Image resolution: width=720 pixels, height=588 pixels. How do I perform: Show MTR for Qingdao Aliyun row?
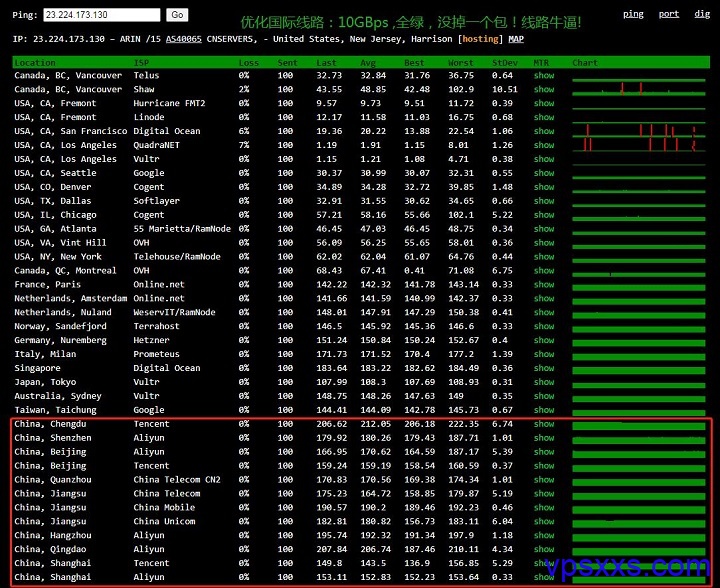pyautogui.click(x=544, y=549)
